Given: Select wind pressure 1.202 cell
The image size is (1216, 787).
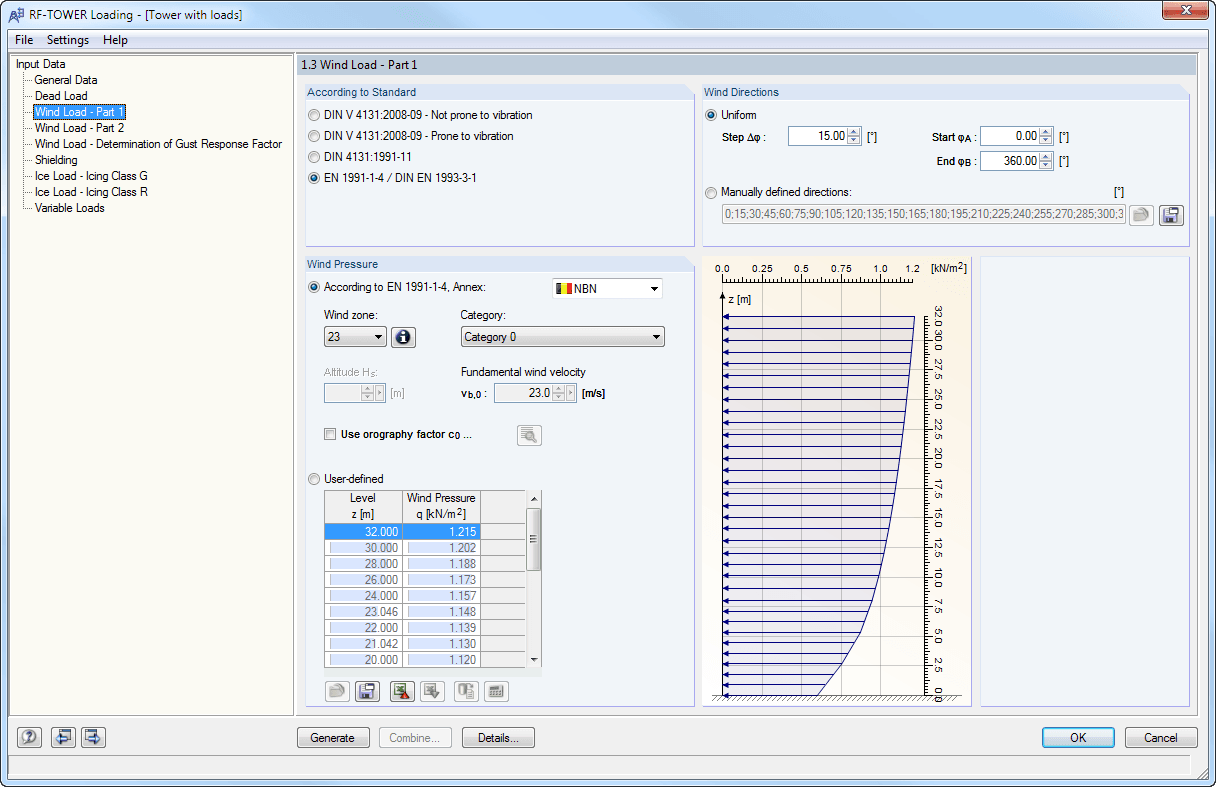Looking at the screenshot, I should 441,548.
